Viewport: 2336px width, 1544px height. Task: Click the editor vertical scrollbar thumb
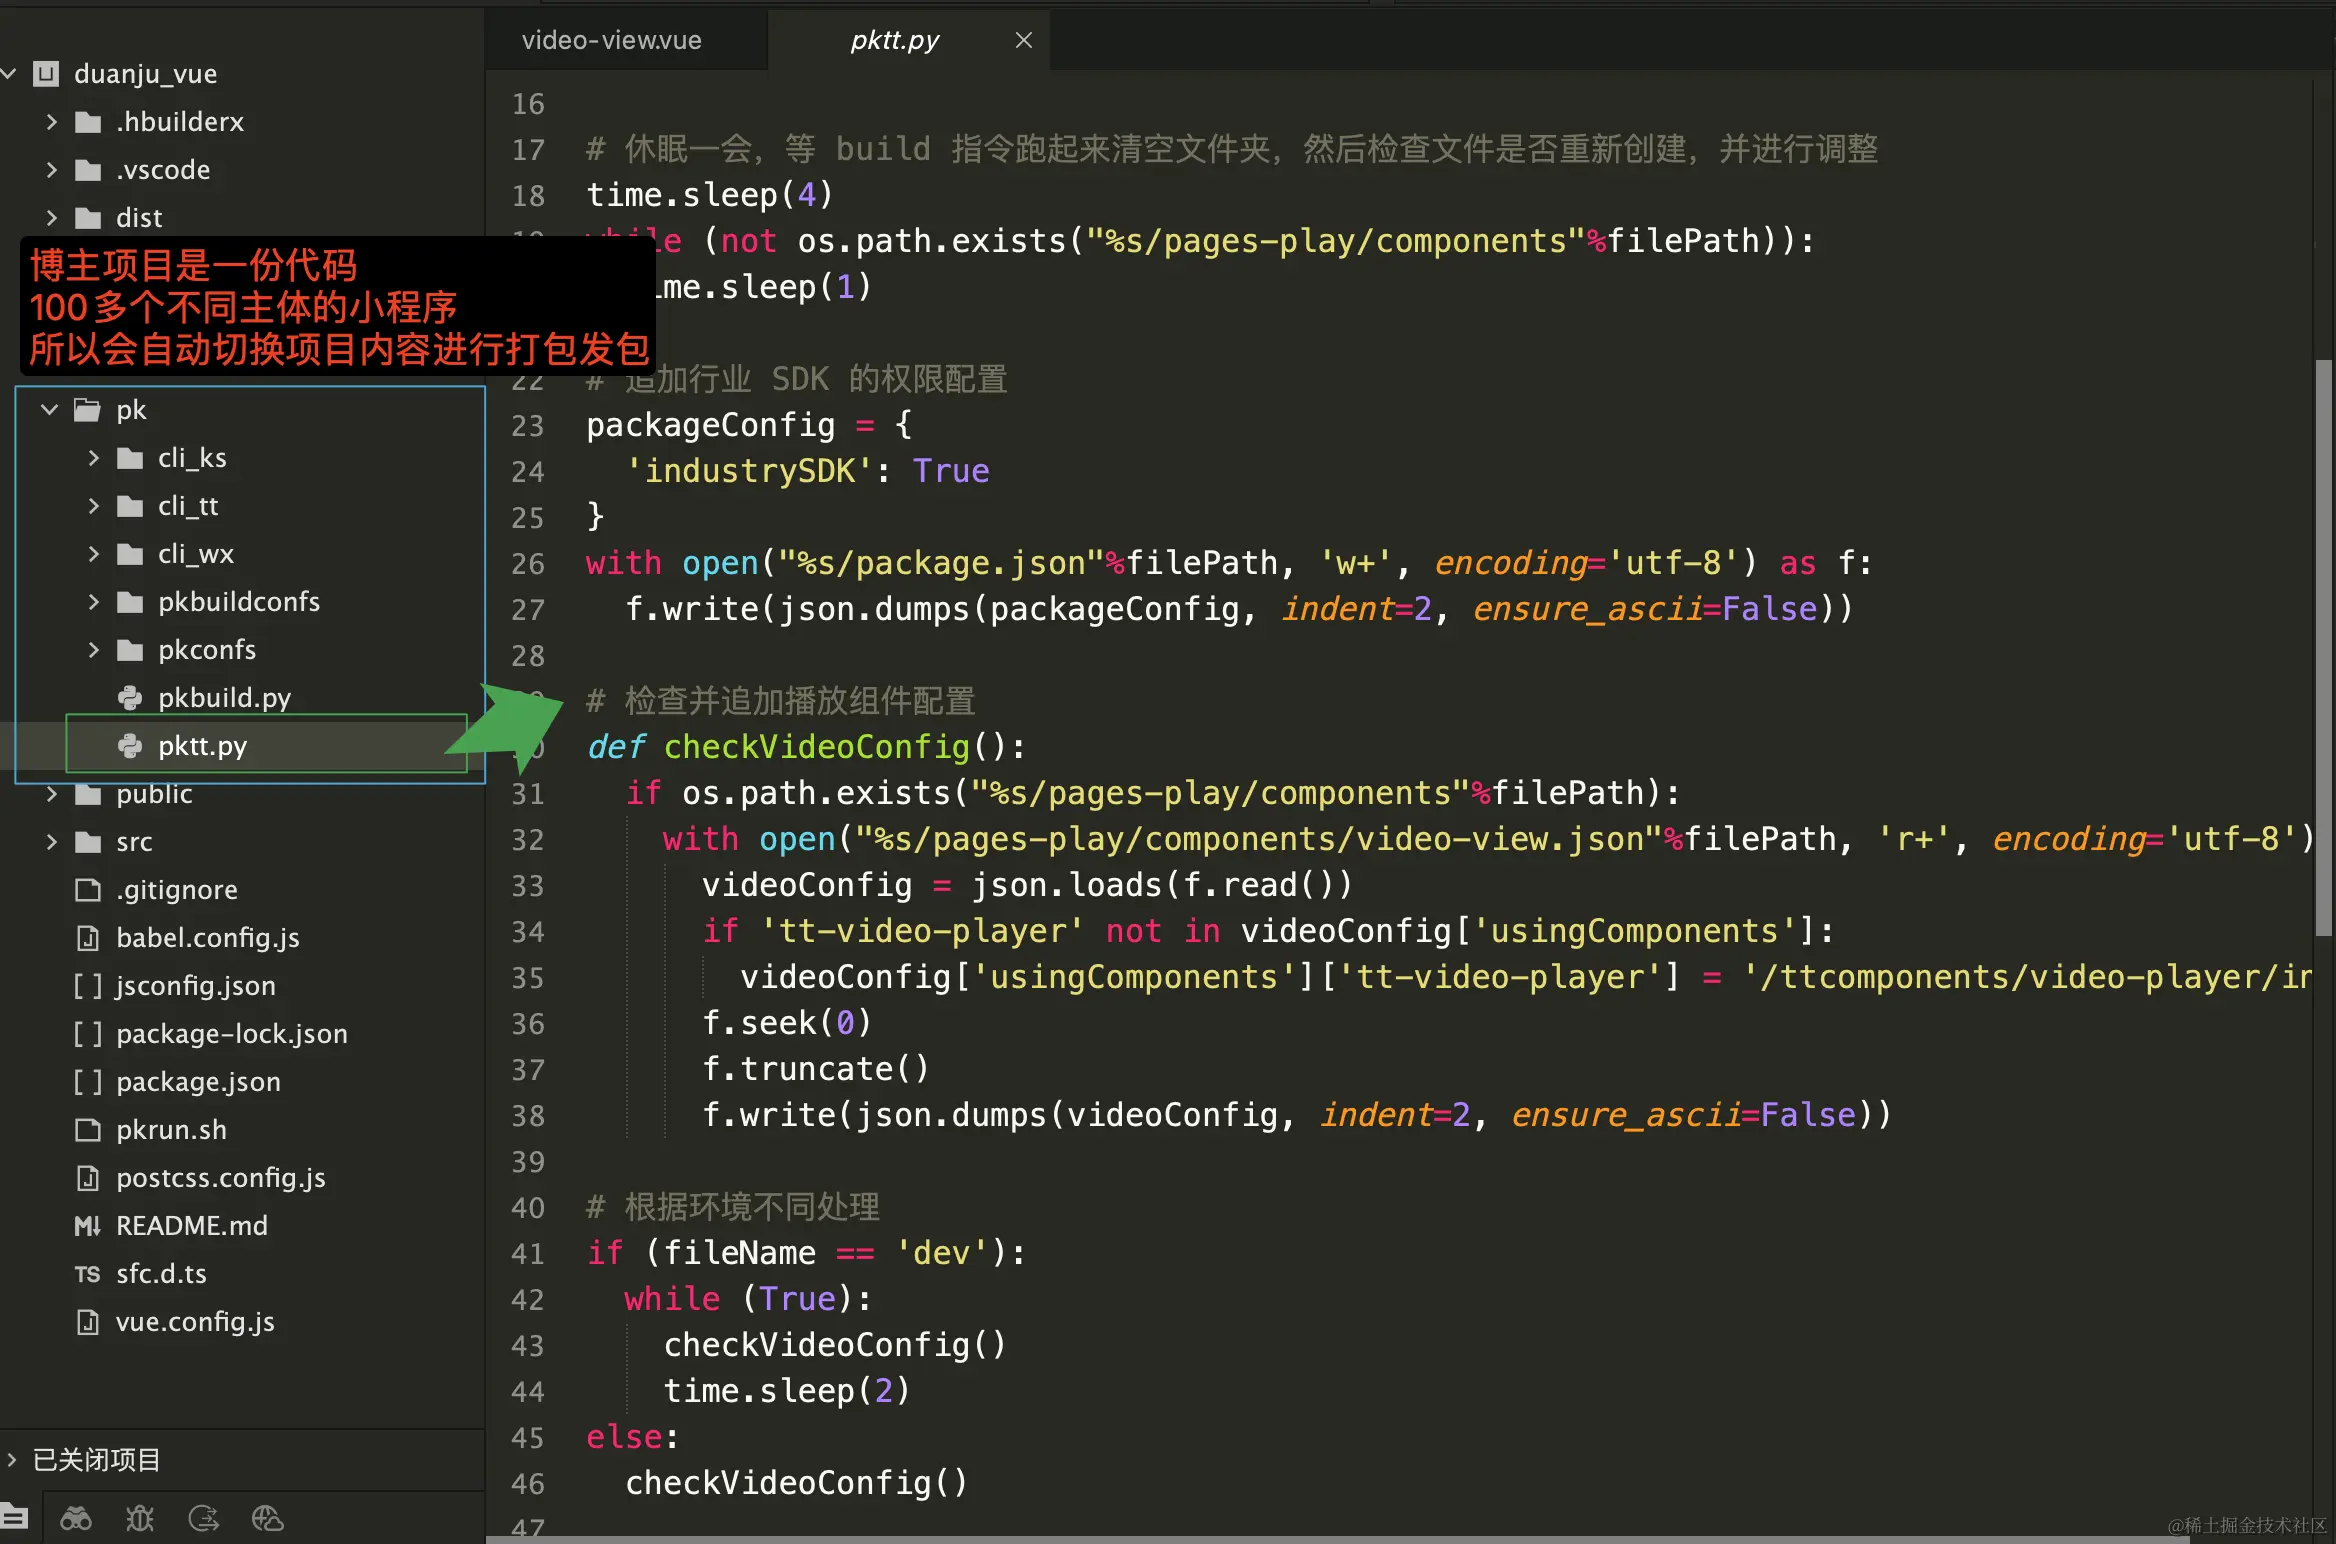click(x=2323, y=650)
